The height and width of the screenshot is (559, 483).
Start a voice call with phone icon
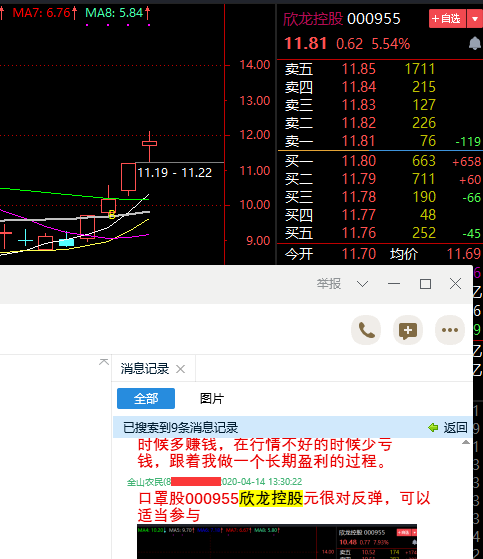click(366, 330)
